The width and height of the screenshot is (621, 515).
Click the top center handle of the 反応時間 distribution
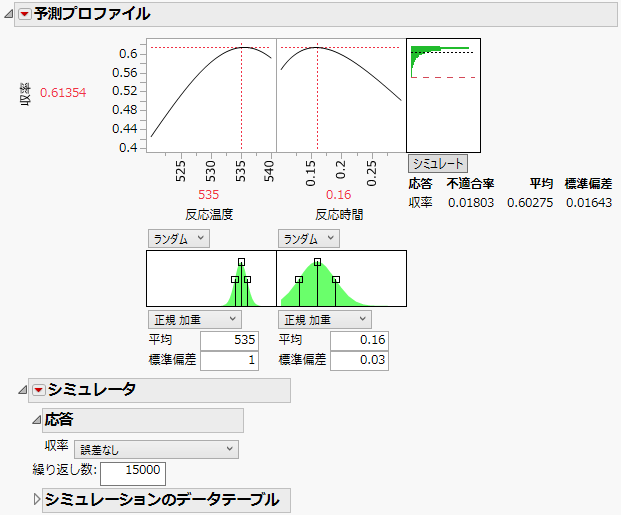pyautogui.click(x=317, y=262)
